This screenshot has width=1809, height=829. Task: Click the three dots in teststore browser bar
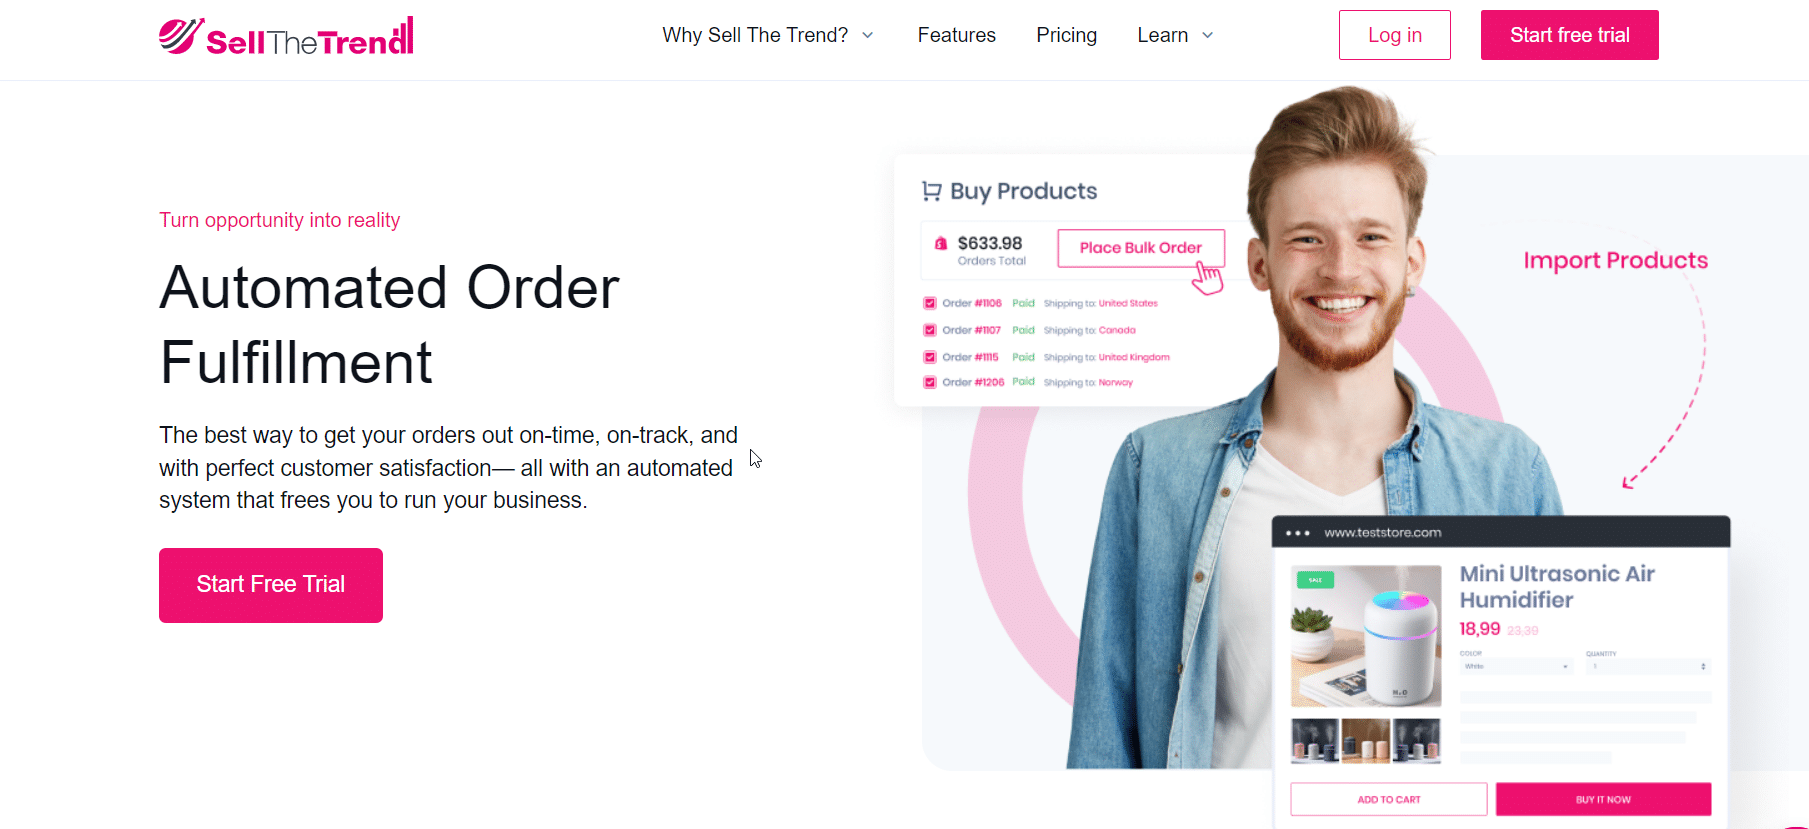tap(1298, 533)
